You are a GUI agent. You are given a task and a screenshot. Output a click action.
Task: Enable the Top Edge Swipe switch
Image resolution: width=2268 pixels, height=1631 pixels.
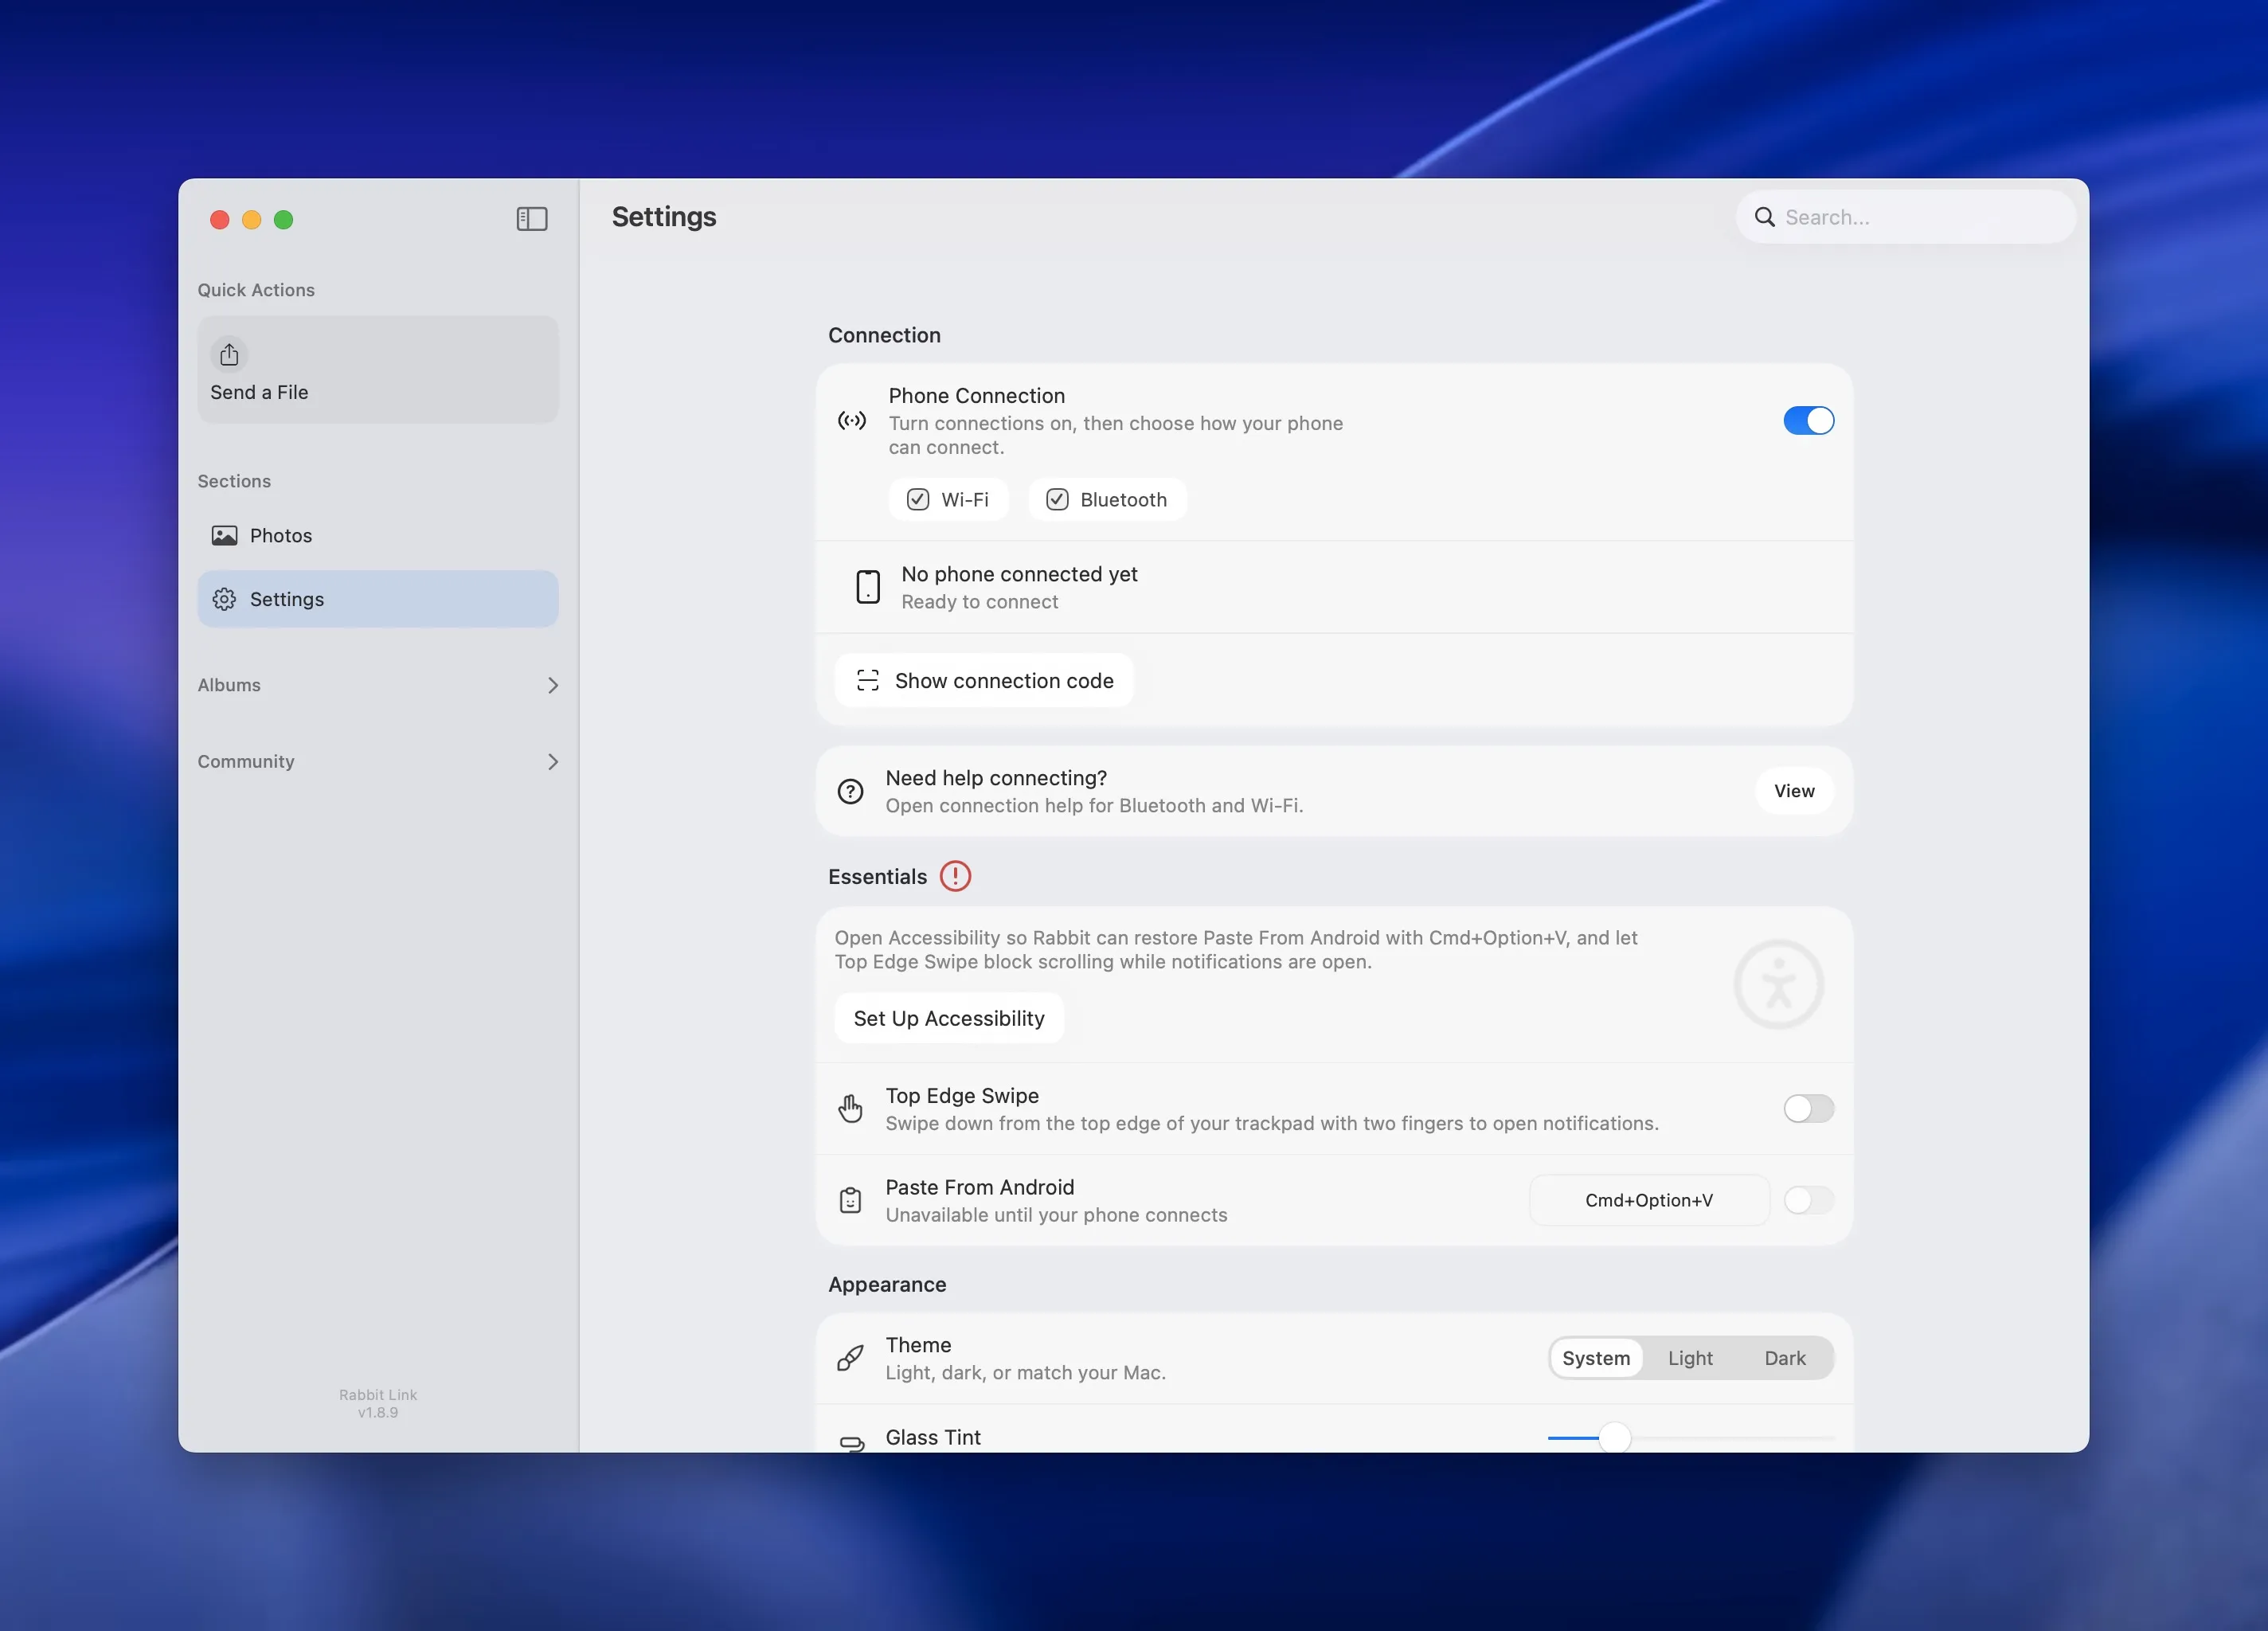[x=1808, y=1109]
